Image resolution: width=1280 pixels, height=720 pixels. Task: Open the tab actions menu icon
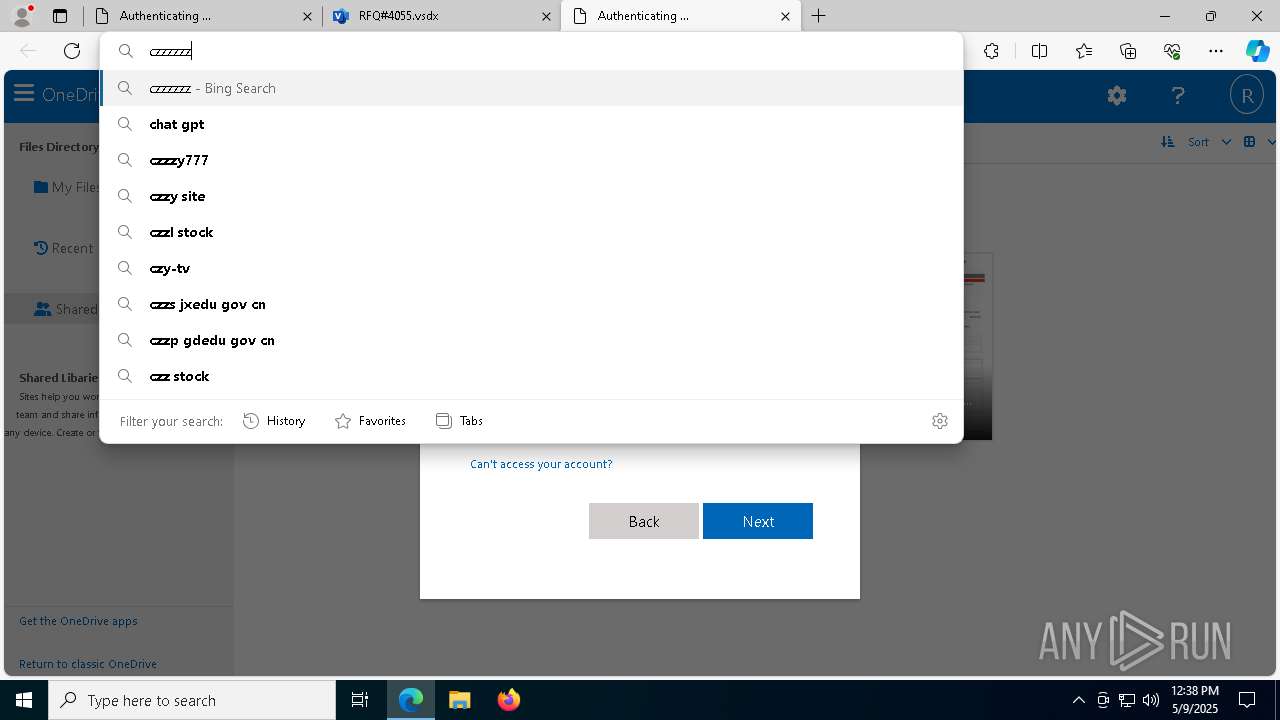pos(60,16)
